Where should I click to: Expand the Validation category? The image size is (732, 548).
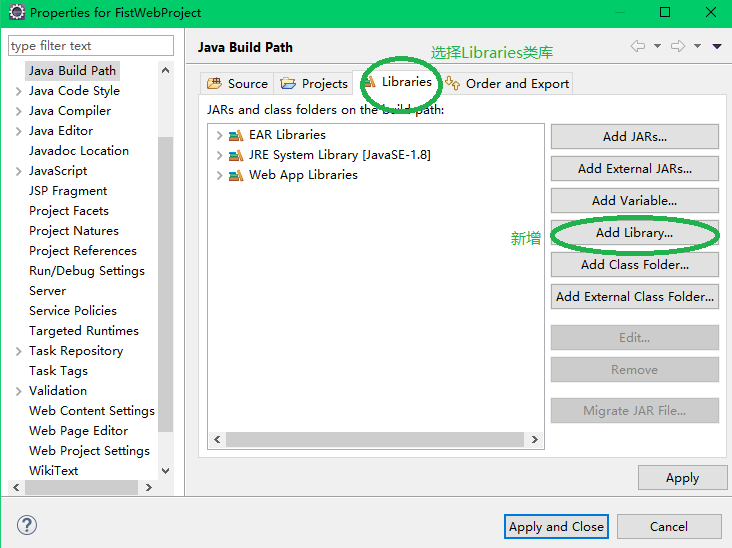[19, 391]
